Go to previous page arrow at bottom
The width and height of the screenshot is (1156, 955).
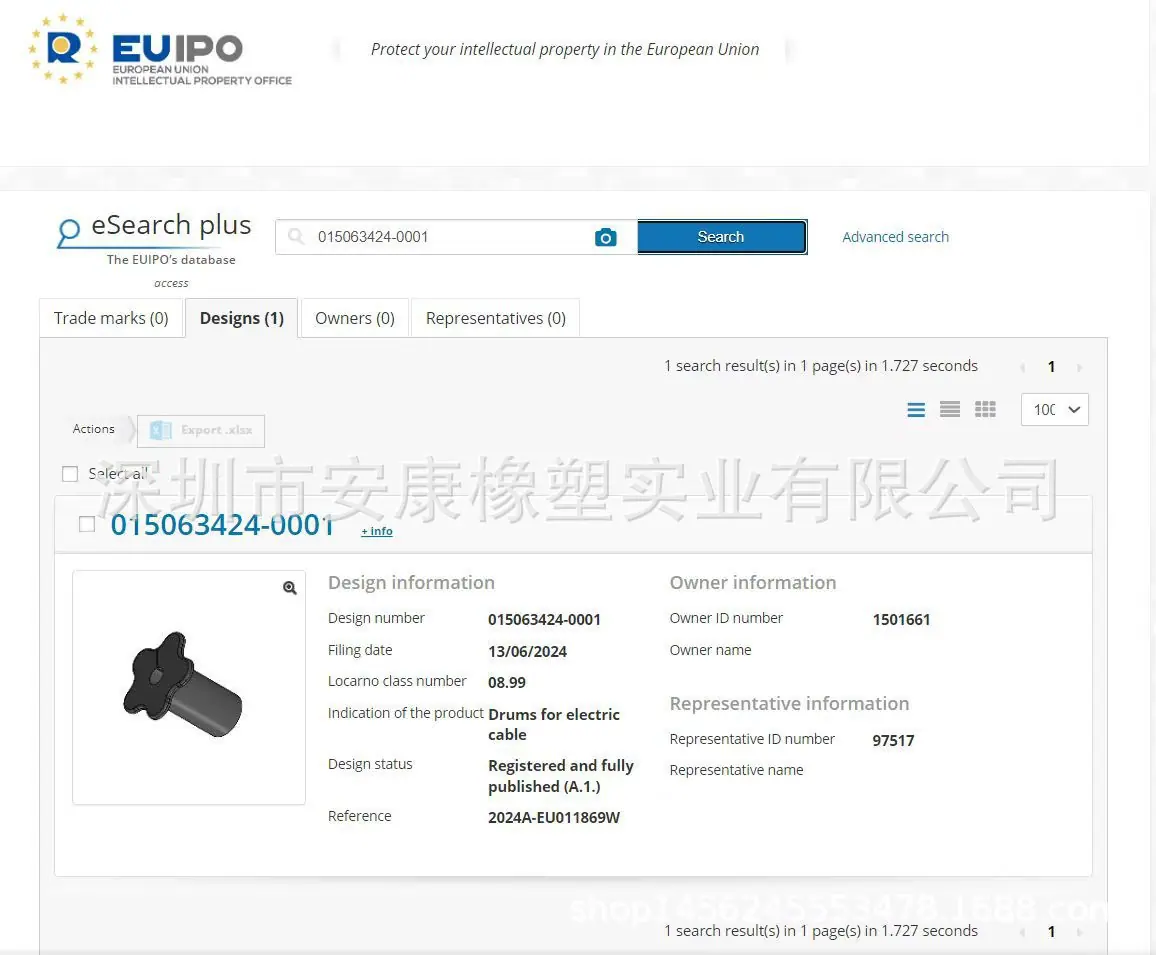tap(1023, 932)
